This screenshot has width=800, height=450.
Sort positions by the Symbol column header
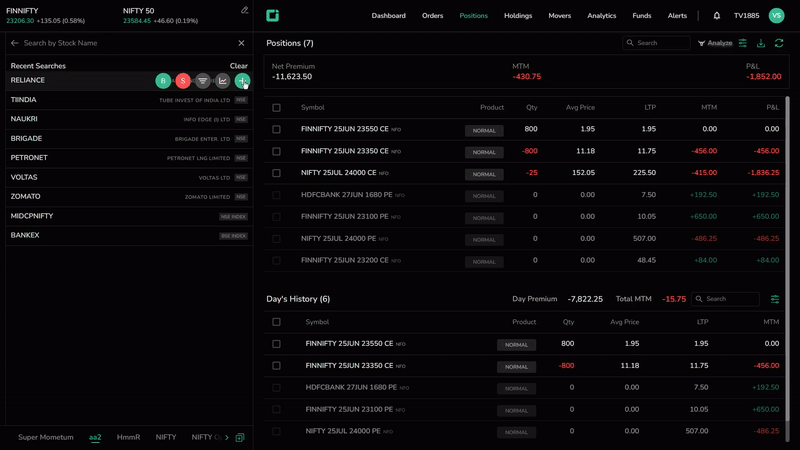(313, 108)
